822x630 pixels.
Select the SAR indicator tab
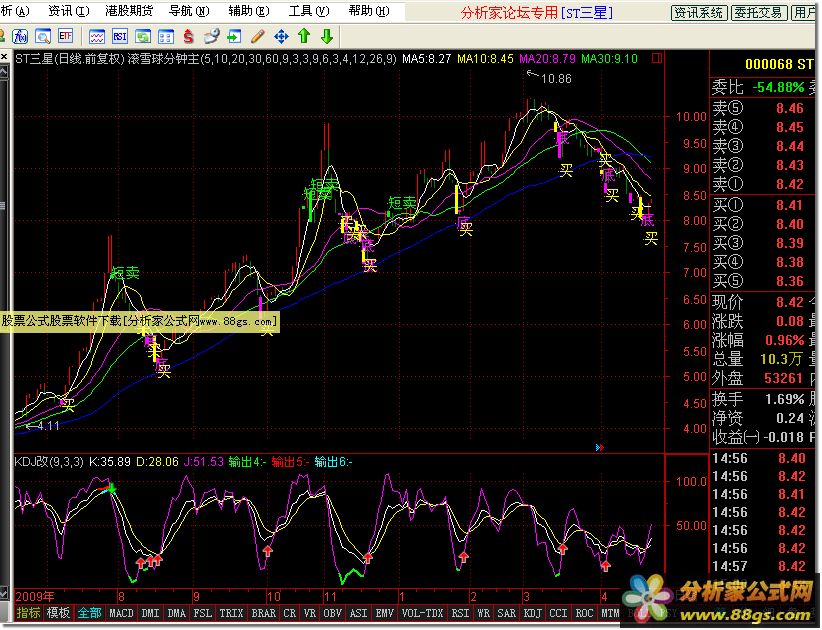coord(506,613)
